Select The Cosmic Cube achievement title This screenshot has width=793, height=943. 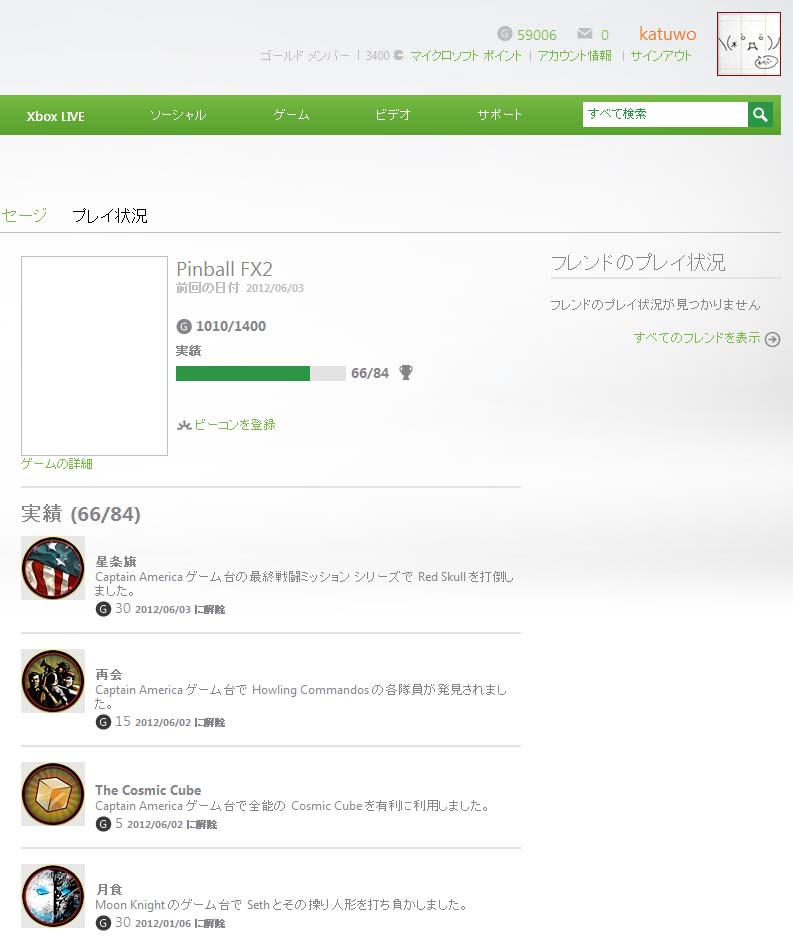coord(148,790)
